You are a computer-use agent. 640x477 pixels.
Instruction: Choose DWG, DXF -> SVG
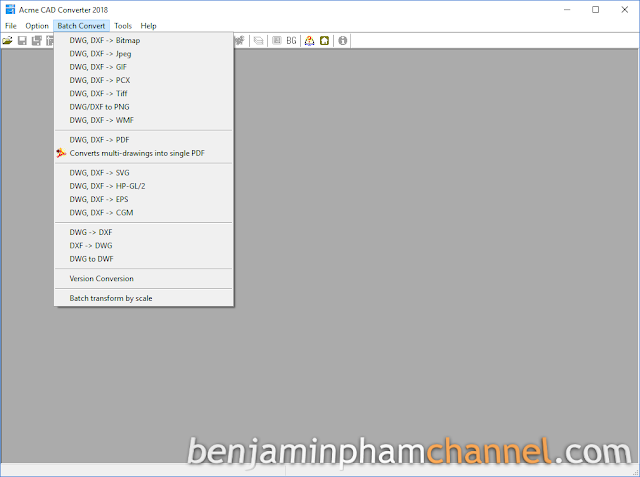click(x=144, y=173)
